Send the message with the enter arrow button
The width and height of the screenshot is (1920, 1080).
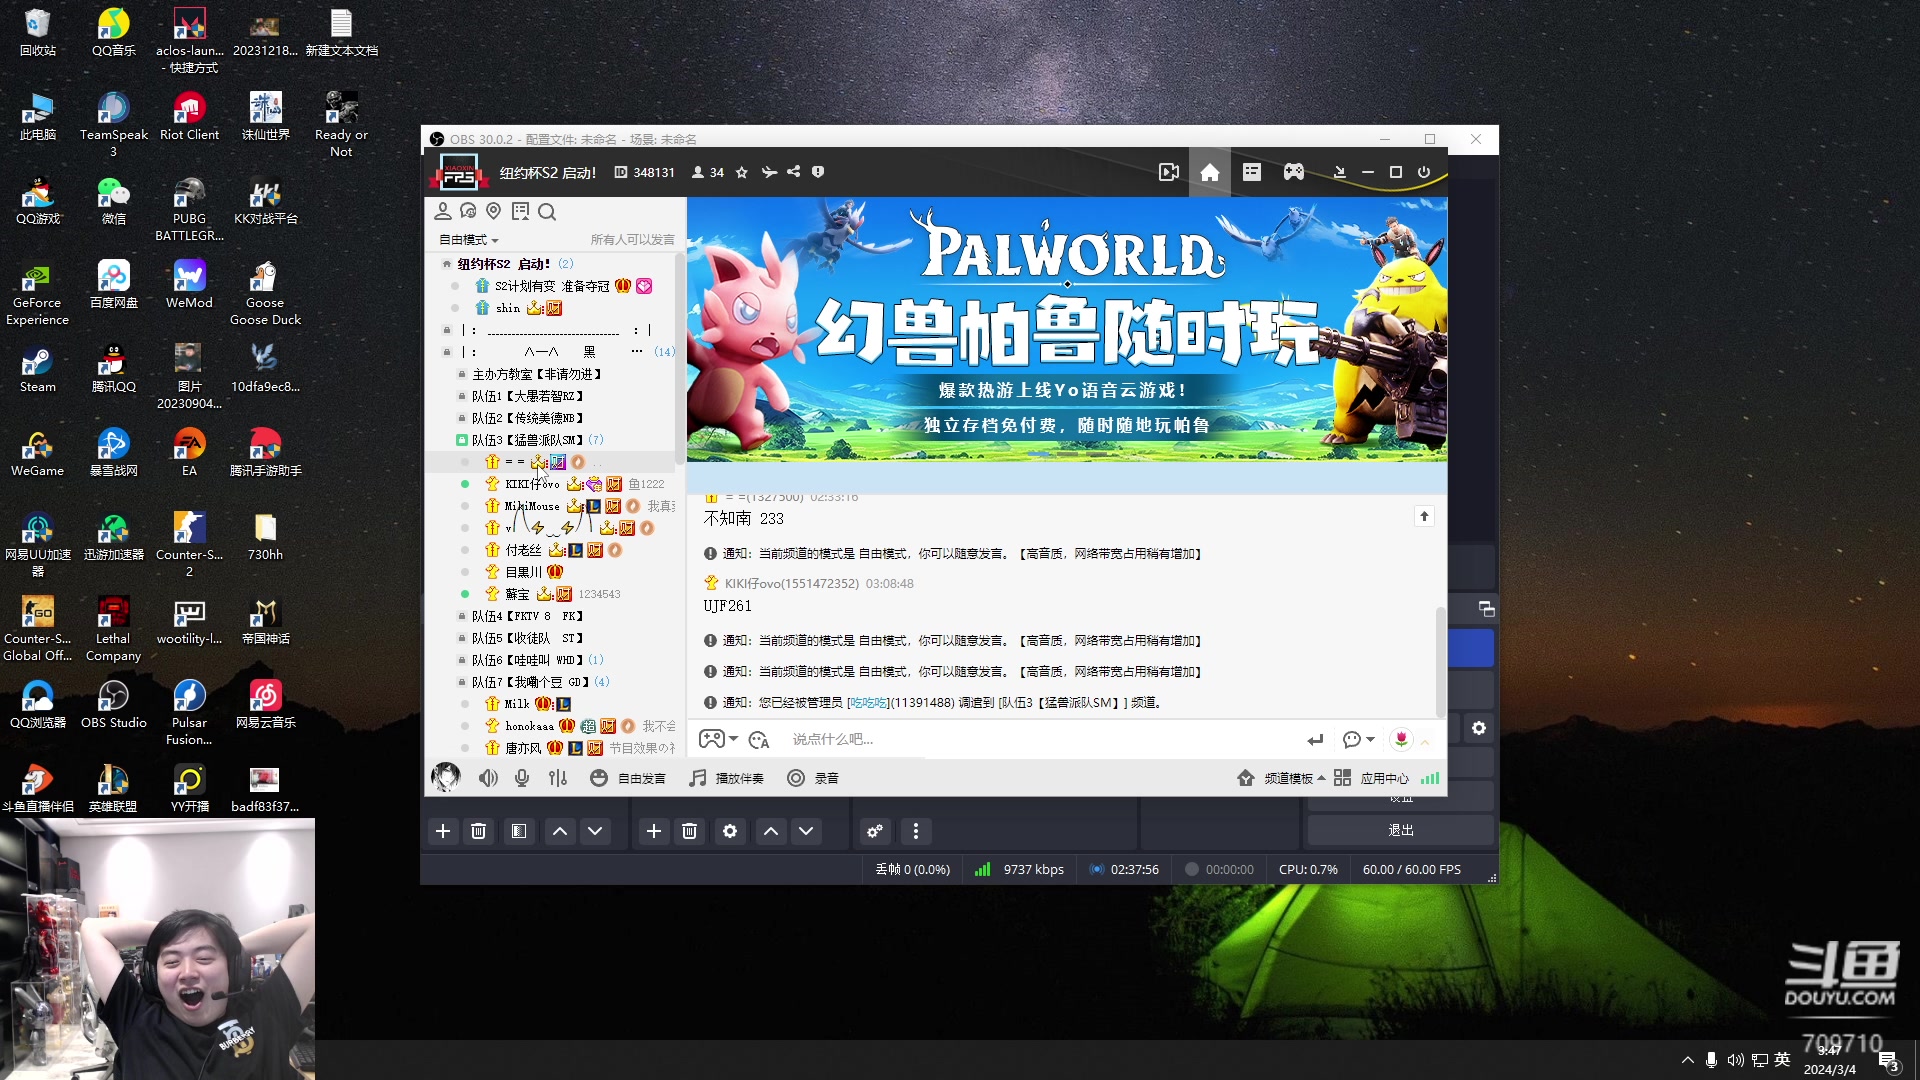tap(1315, 740)
